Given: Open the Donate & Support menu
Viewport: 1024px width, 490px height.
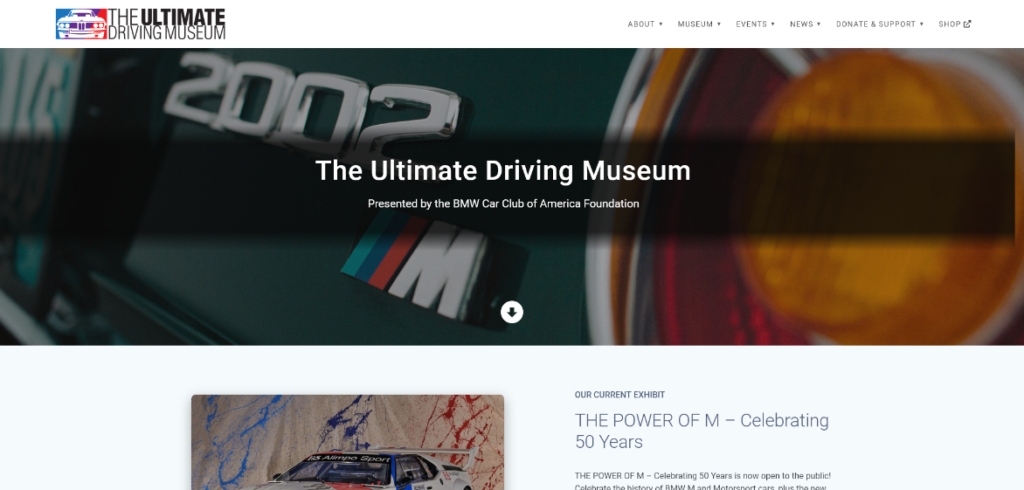Looking at the screenshot, I should coord(876,24).
